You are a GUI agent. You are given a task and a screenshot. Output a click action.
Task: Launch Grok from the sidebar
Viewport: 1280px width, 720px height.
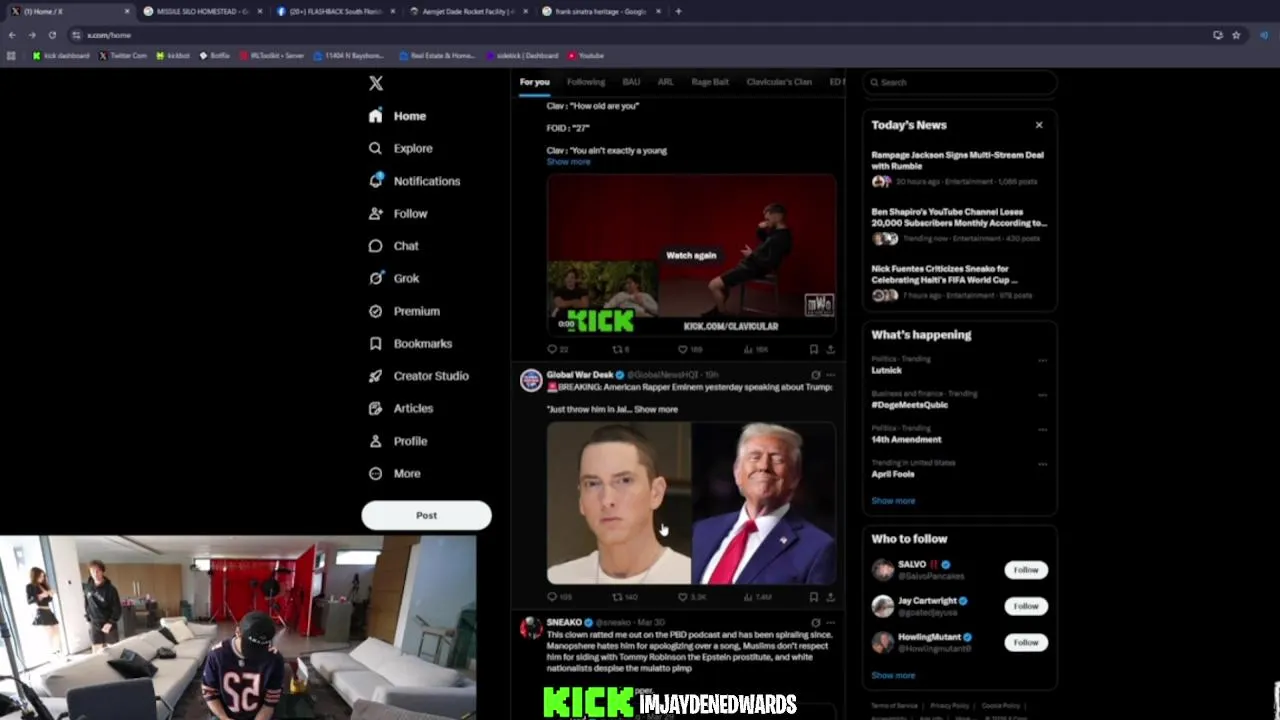tap(394, 278)
